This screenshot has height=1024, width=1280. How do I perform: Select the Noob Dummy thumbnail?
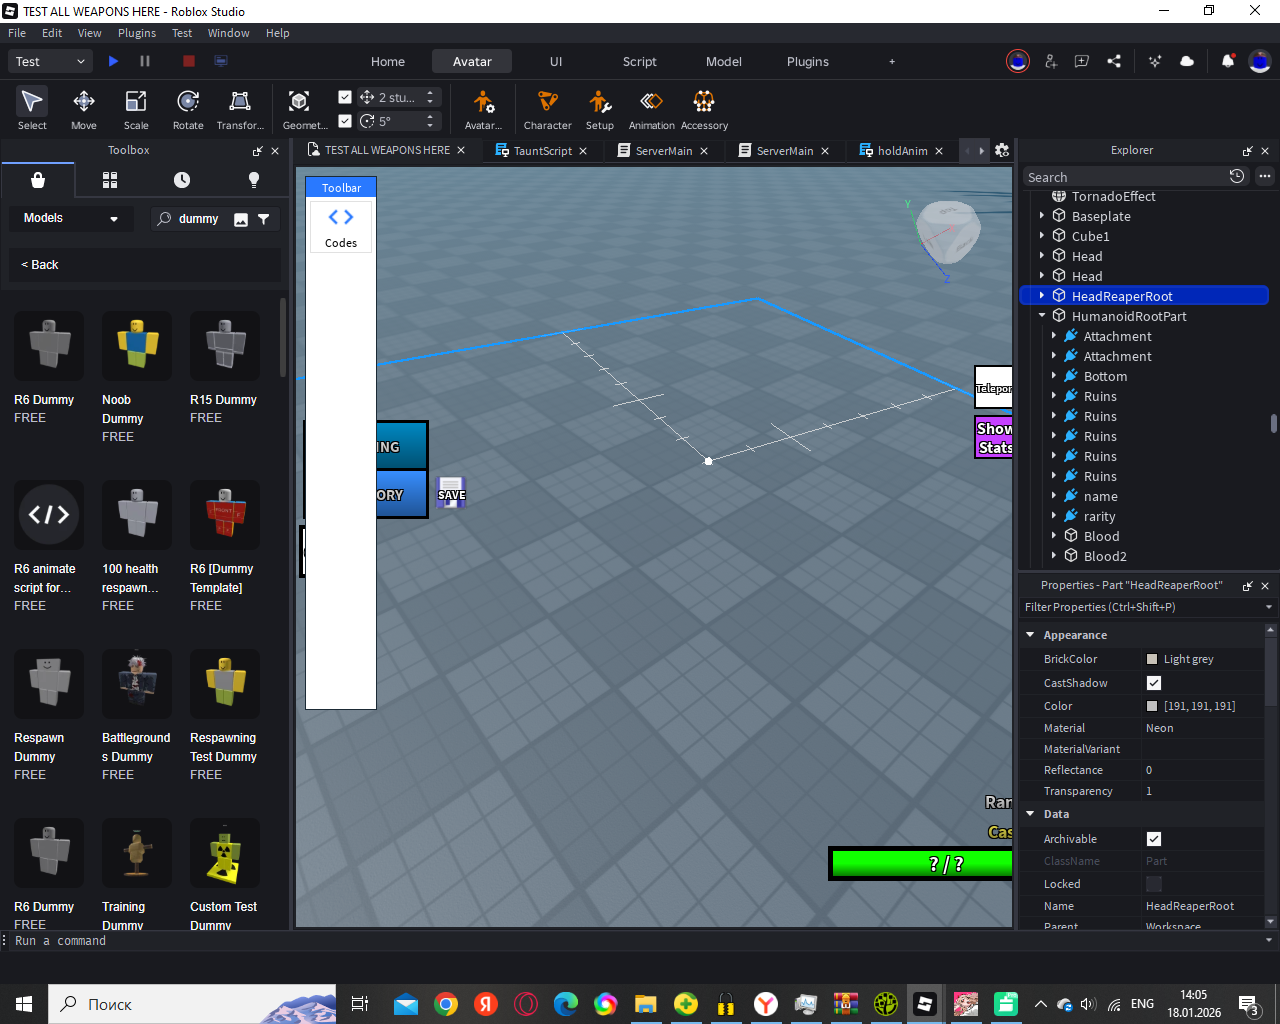137,346
